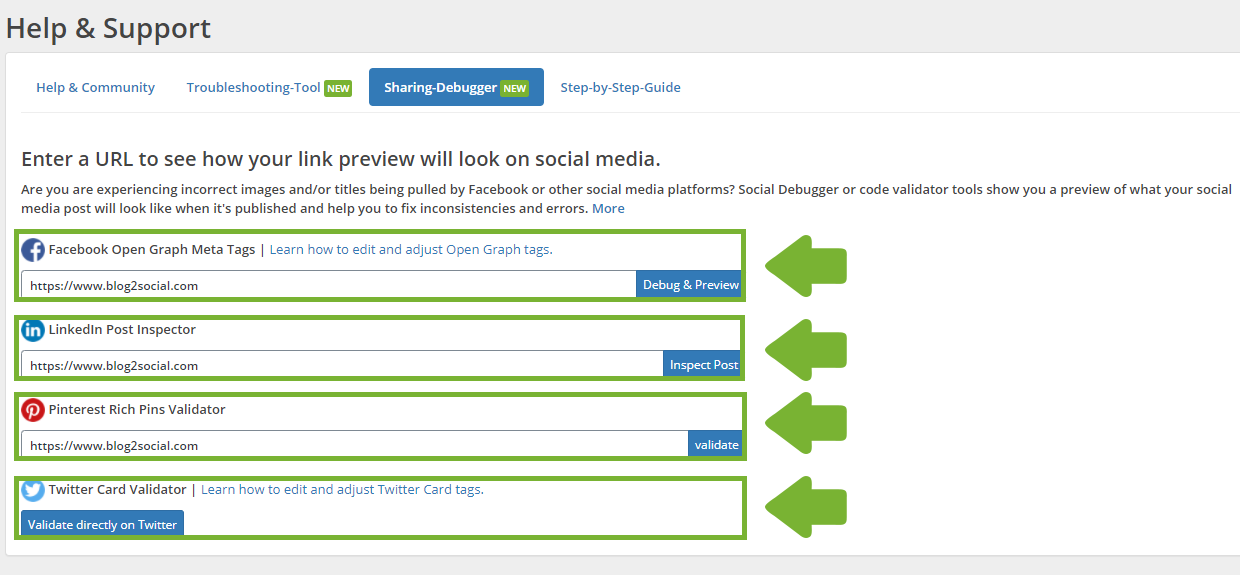Click the Inspect Post button
1240x575 pixels.
tap(704, 364)
